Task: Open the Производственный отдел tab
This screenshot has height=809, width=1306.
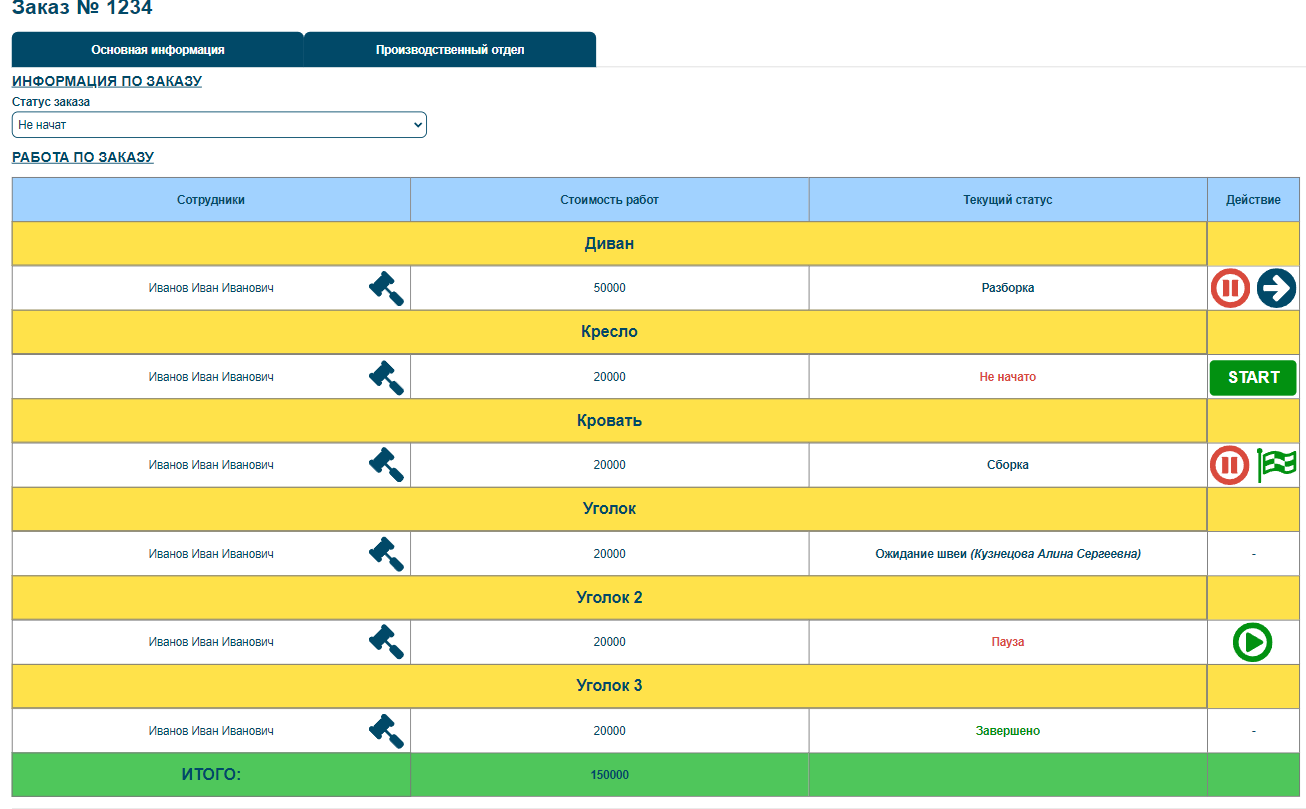Action: [450, 50]
